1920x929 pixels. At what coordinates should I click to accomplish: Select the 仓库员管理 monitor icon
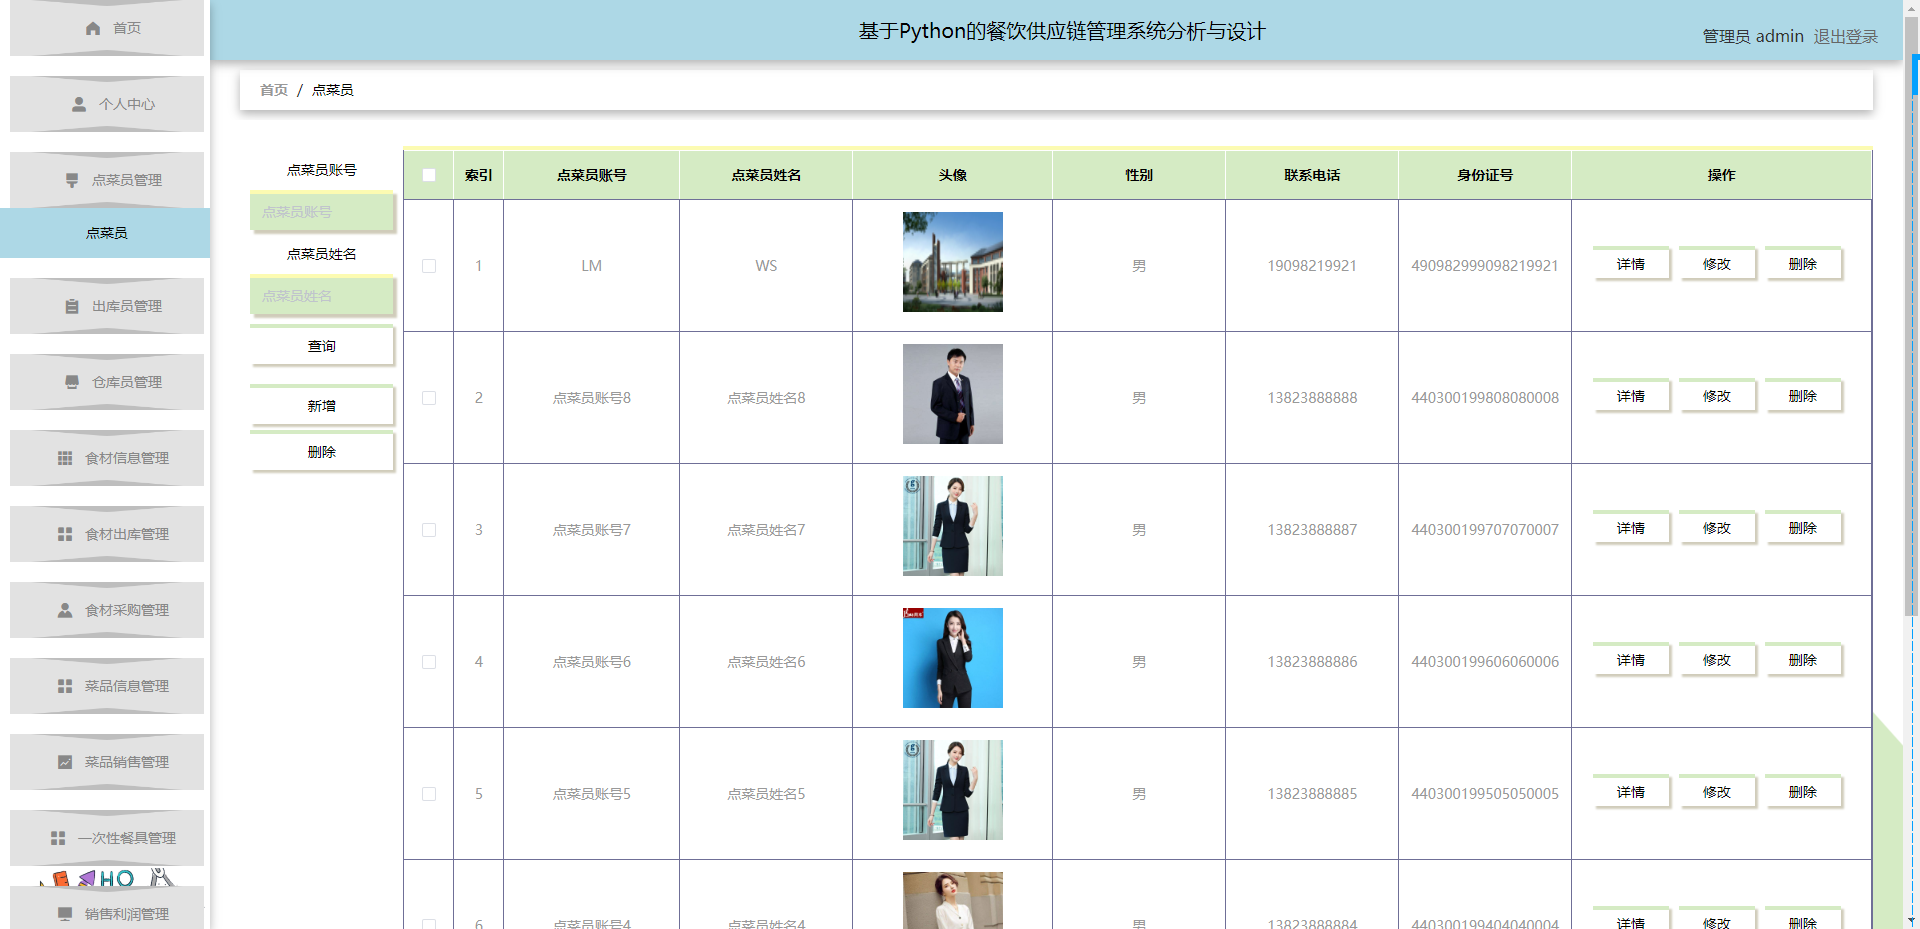(70, 382)
